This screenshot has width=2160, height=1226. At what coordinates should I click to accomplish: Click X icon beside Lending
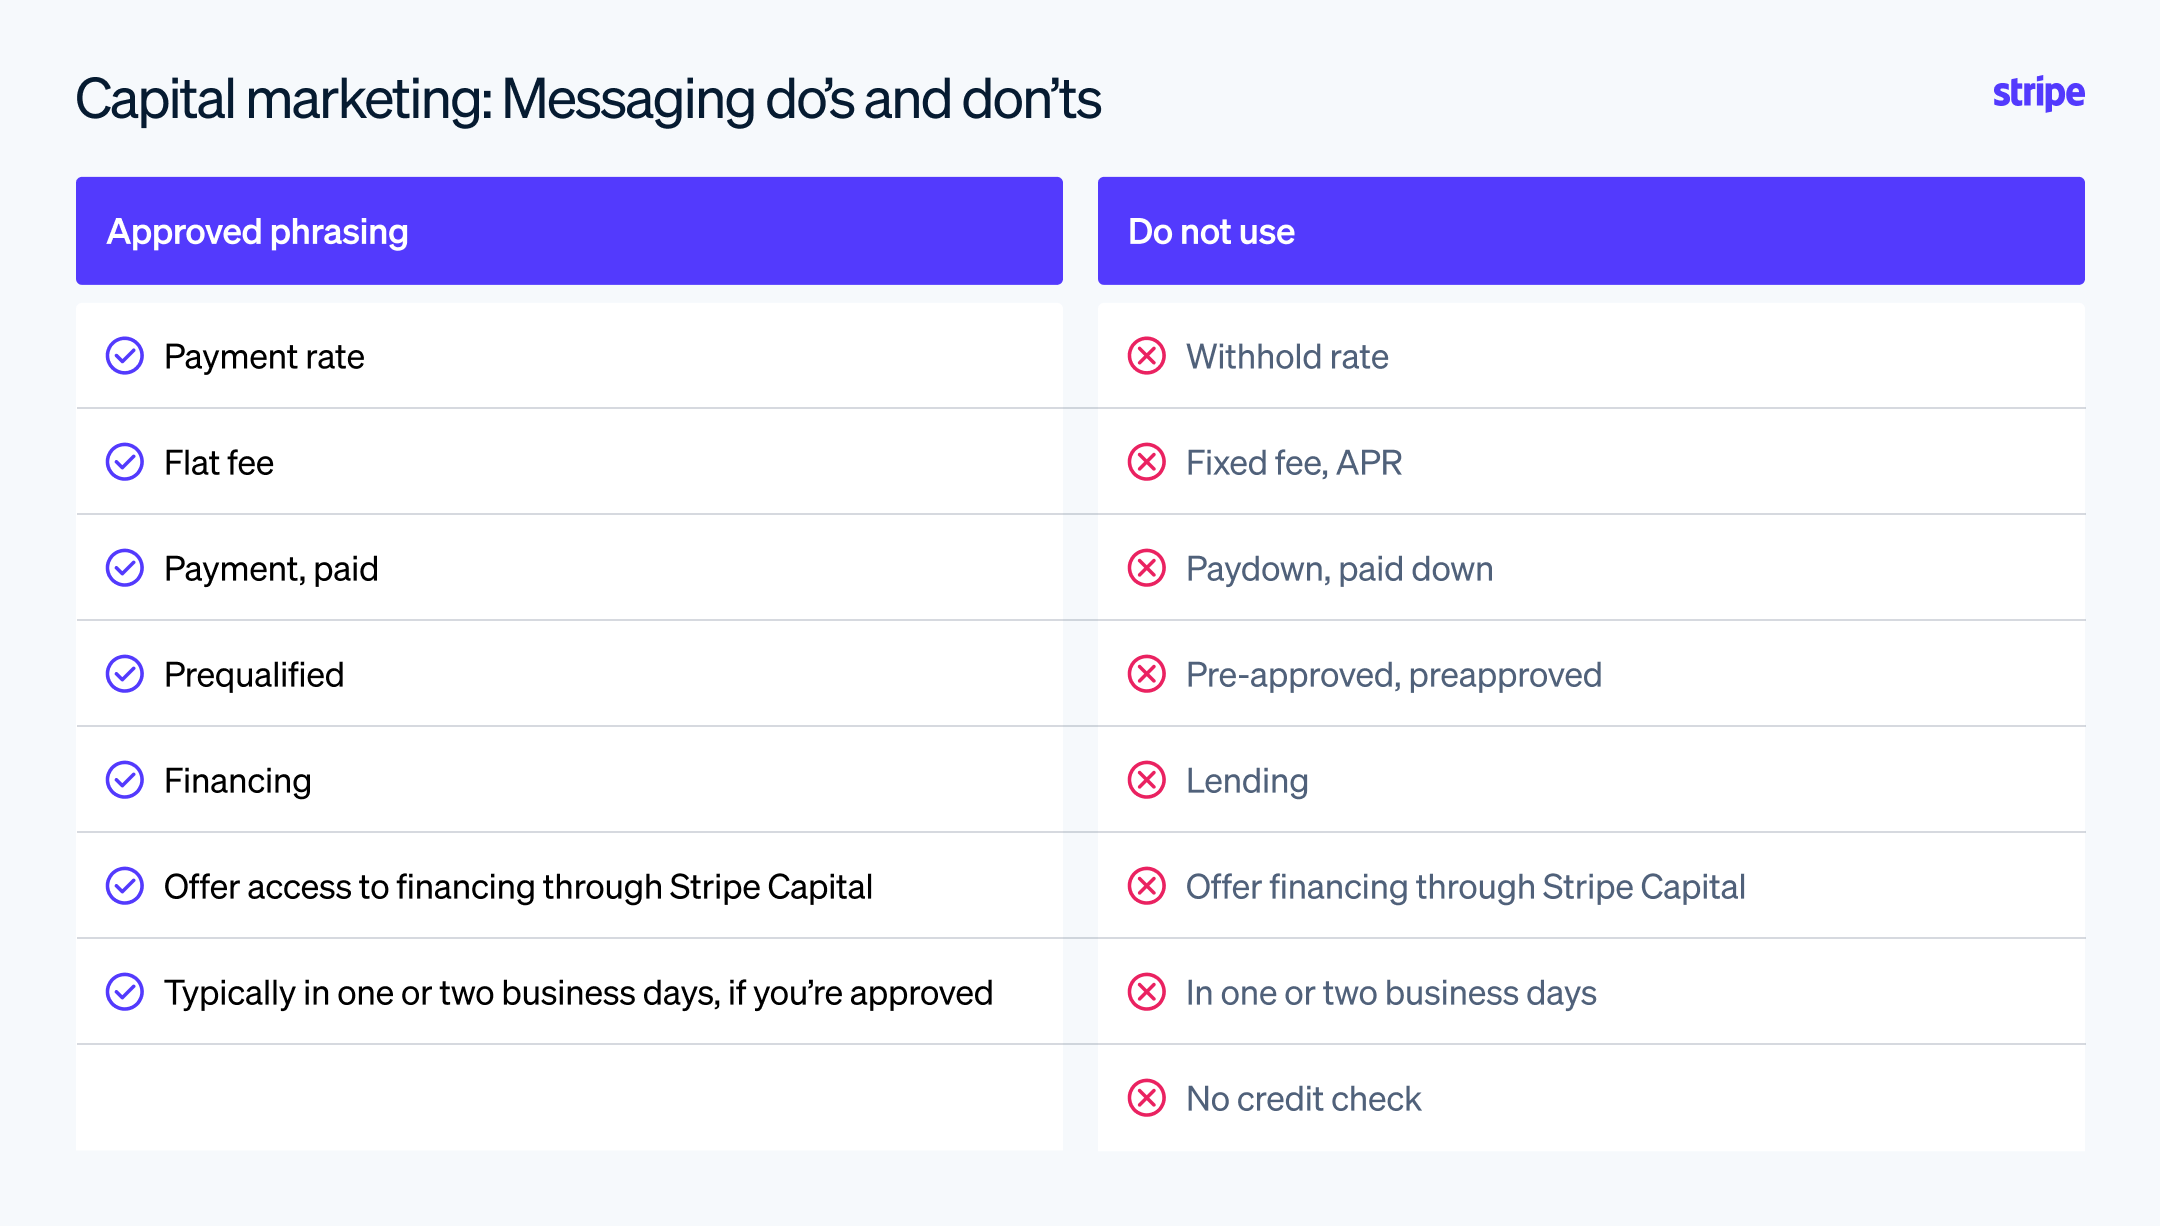pos(1147,780)
